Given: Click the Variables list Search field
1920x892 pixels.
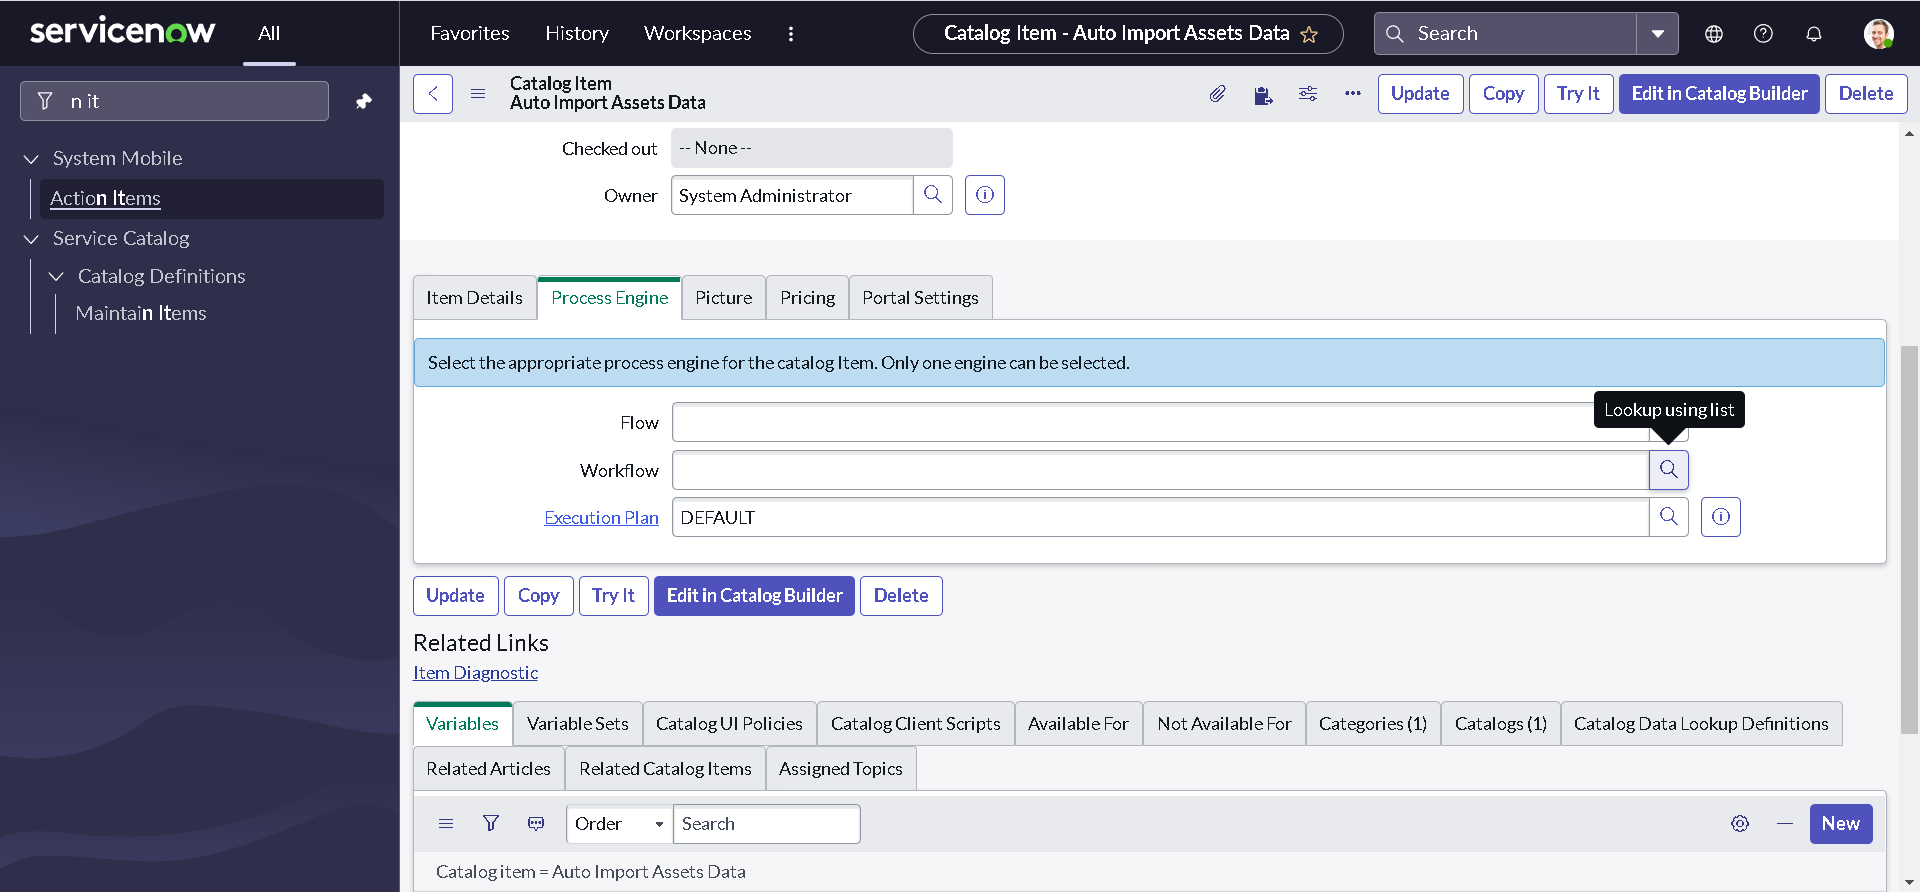Looking at the screenshot, I should click(x=767, y=824).
